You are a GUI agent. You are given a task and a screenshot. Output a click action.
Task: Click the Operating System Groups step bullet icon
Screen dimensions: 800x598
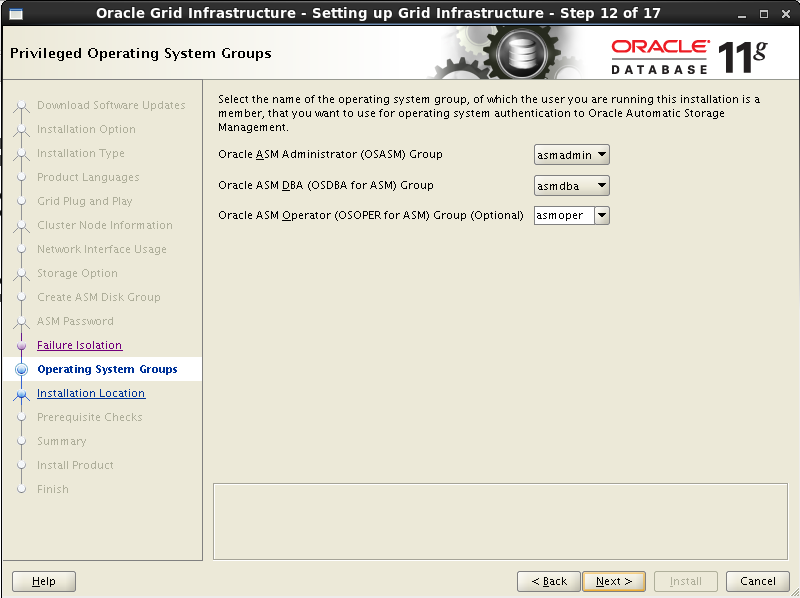click(x=21, y=369)
